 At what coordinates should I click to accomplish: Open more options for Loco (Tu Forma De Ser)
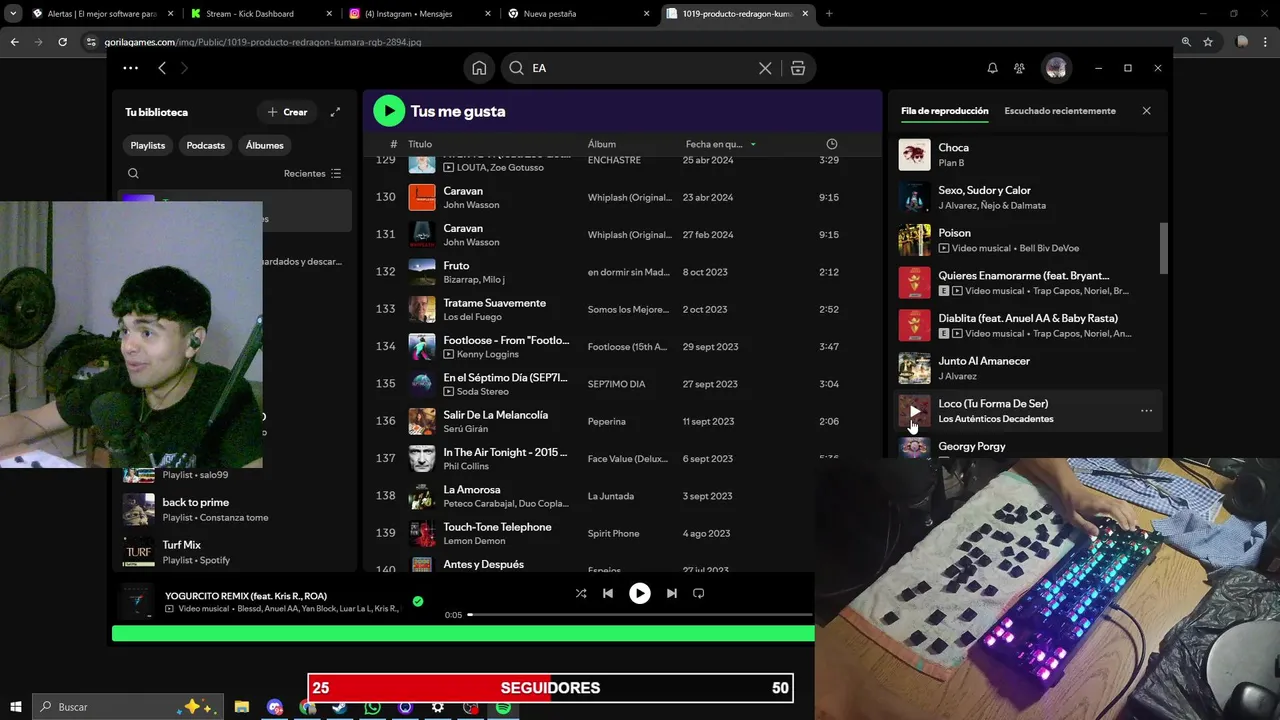[x=1146, y=411]
